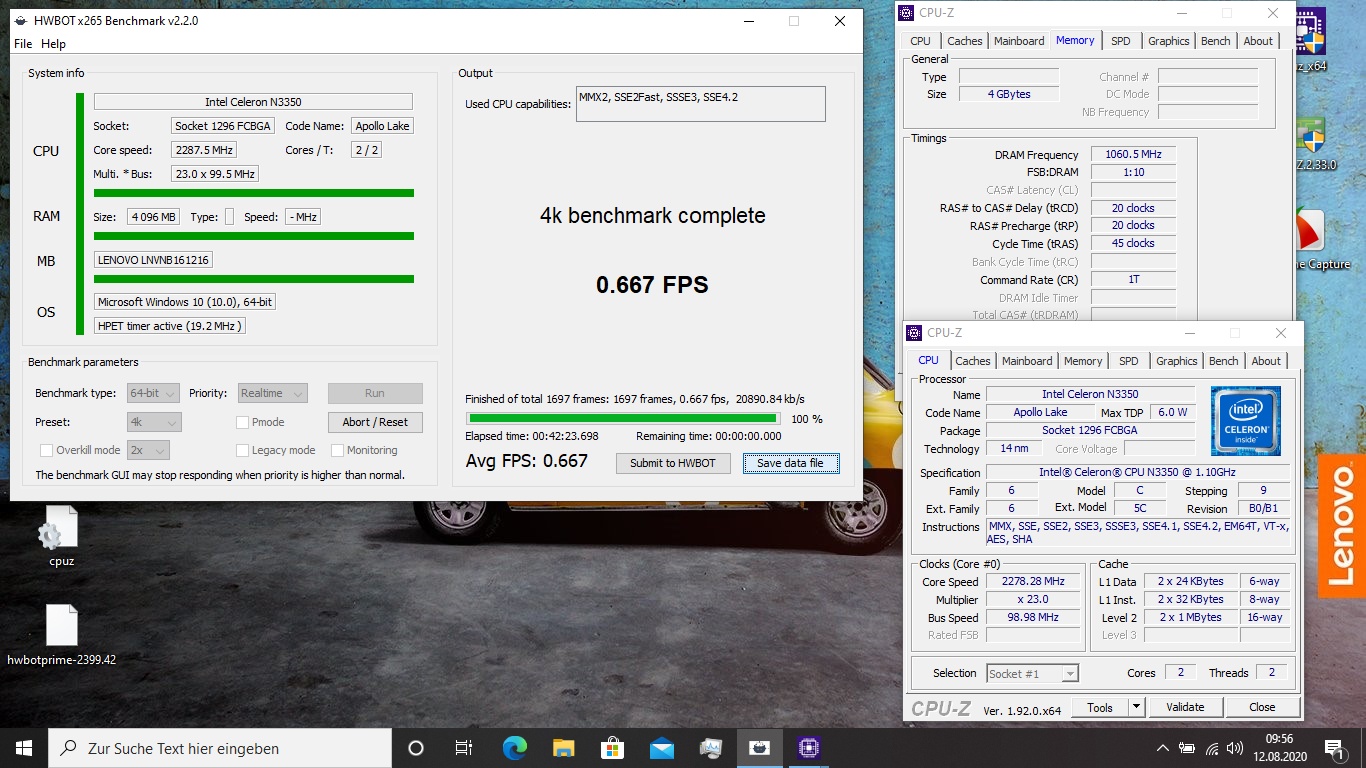
Task: Open the Priority Realtime dropdown
Action: (271, 393)
